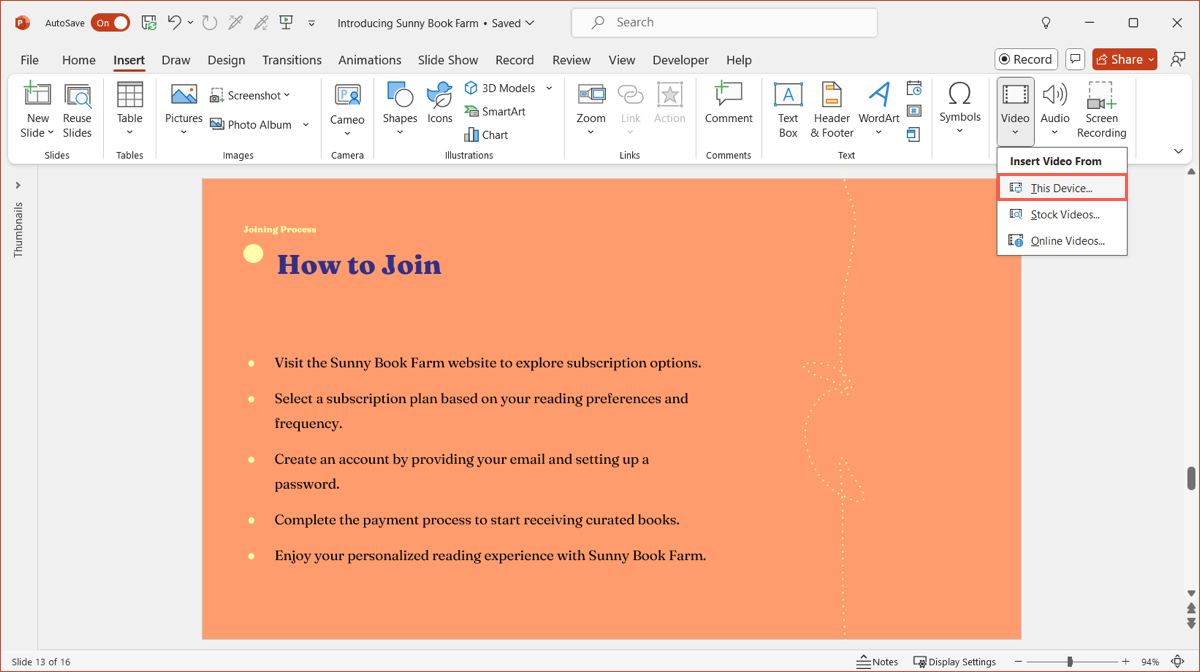Click the zoom in plus button
The height and width of the screenshot is (672, 1200).
pyautogui.click(x=1126, y=662)
